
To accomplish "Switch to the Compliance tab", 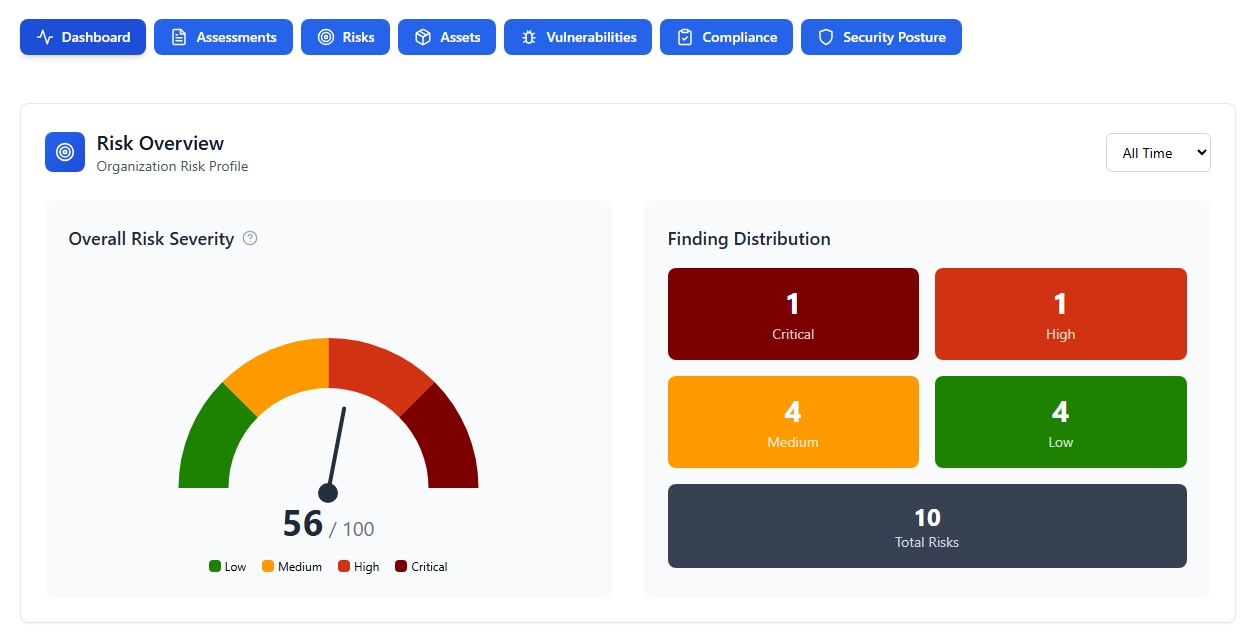I will point(726,37).
